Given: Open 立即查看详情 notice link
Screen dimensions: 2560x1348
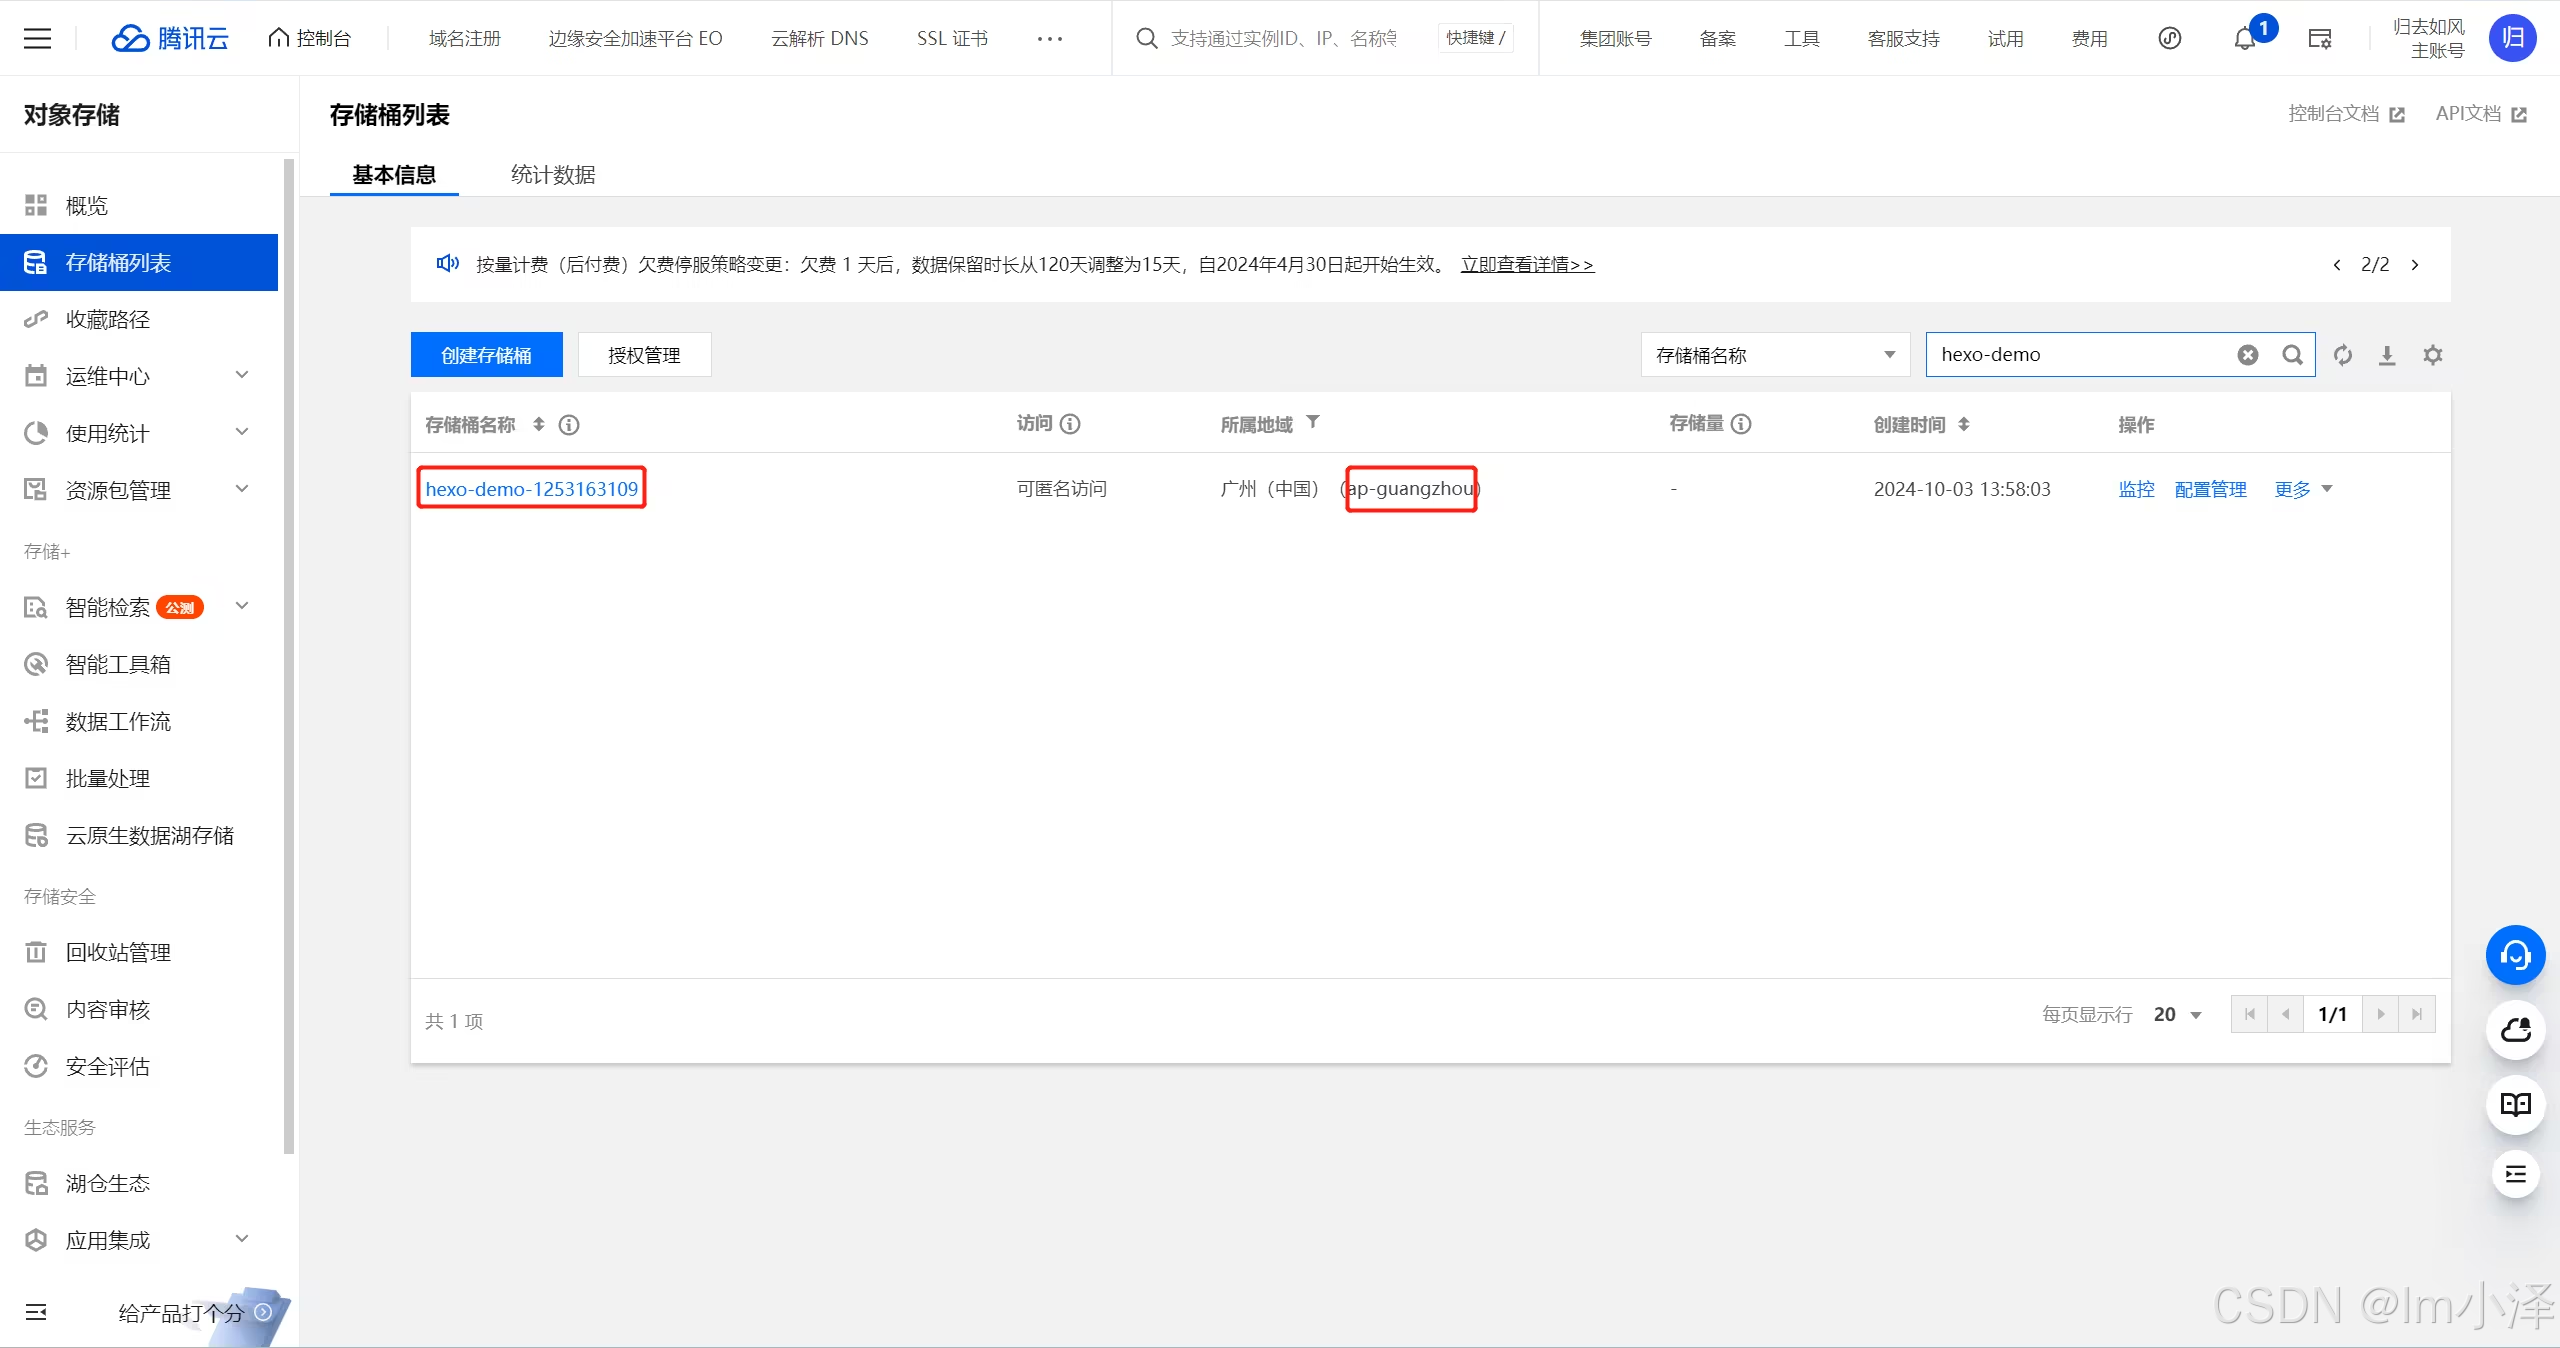Looking at the screenshot, I should point(1527,264).
